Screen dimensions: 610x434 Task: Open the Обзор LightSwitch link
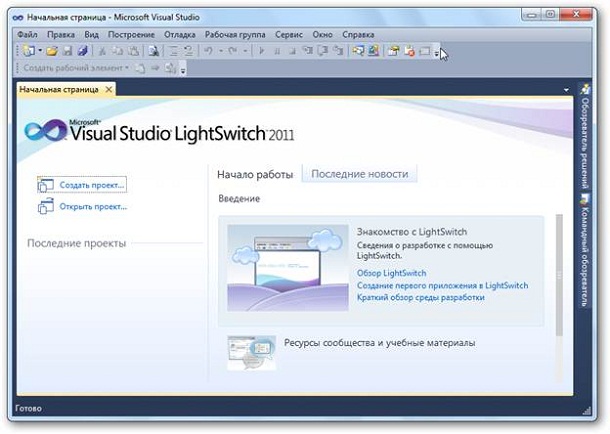pyautogui.click(x=391, y=273)
